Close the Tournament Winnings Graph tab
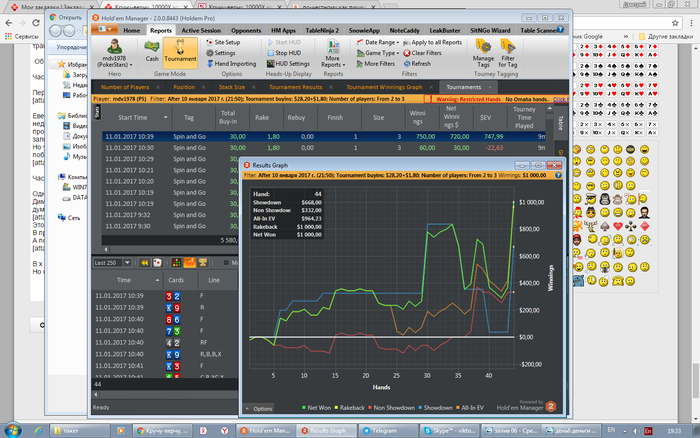 (x=431, y=87)
